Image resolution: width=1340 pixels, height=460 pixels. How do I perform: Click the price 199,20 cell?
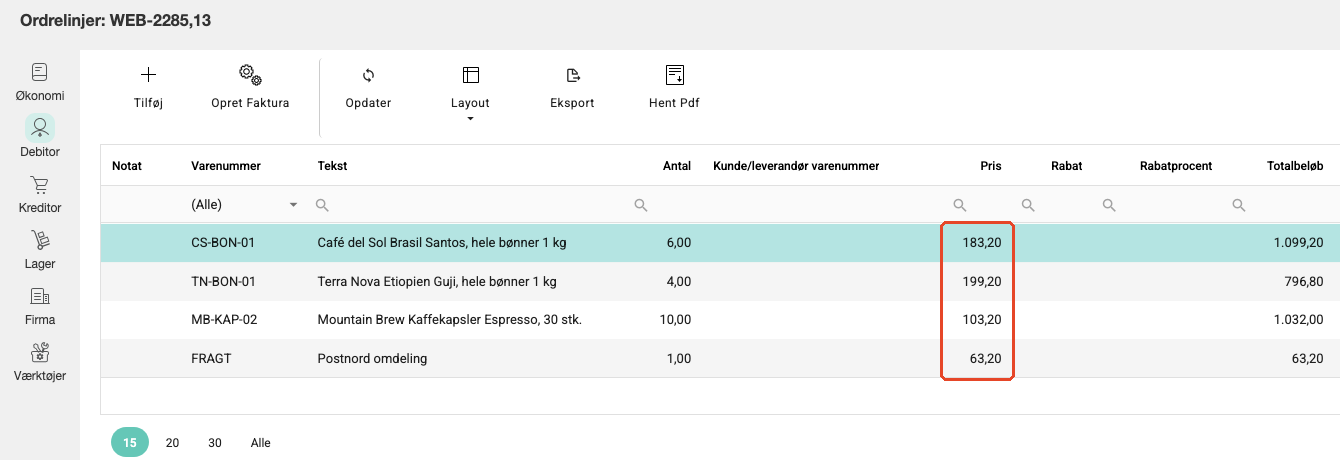click(x=982, y=281)
